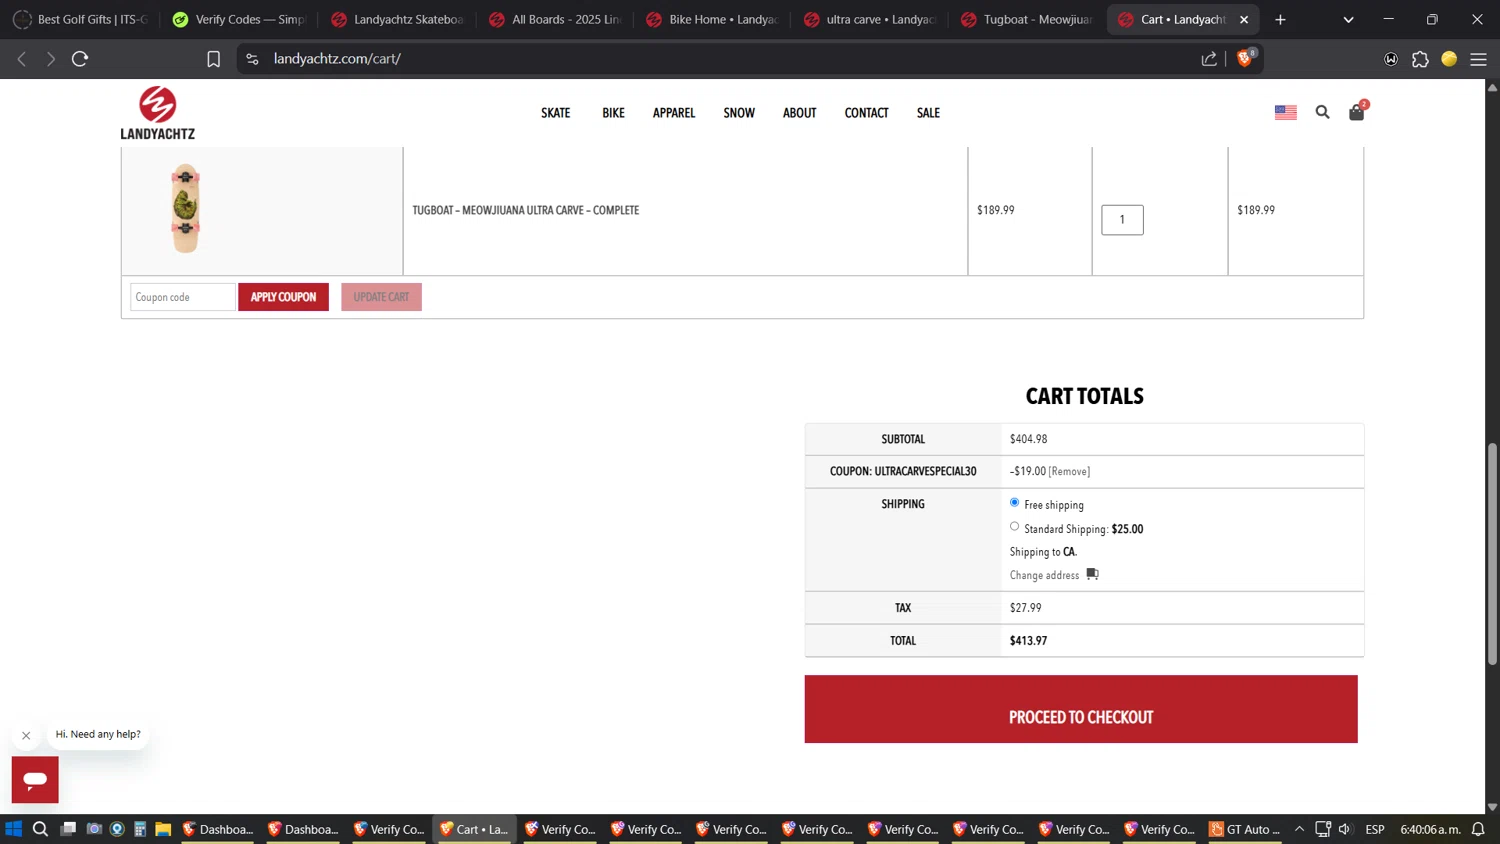Show hidden system tray icons

pos(1299,829)
